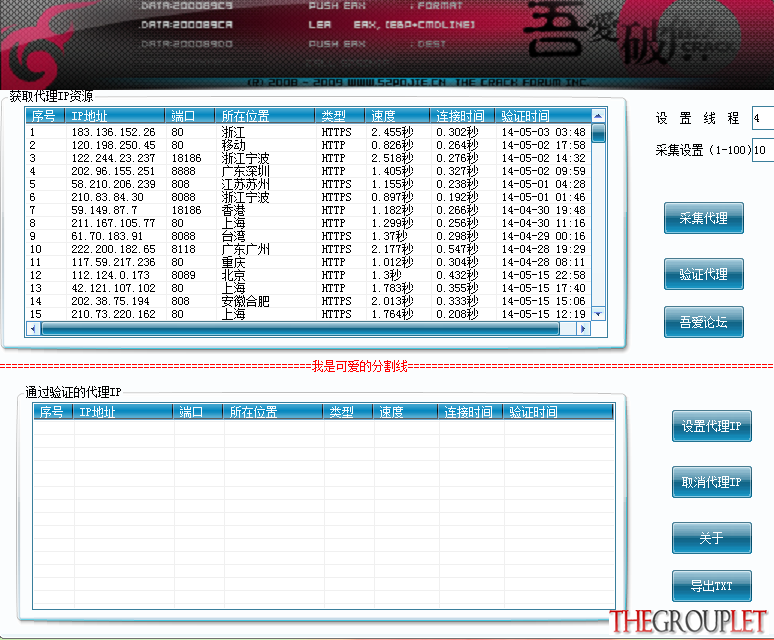
Task: Select the row with IP 112.124.0.173
Action: click(309, 275)
